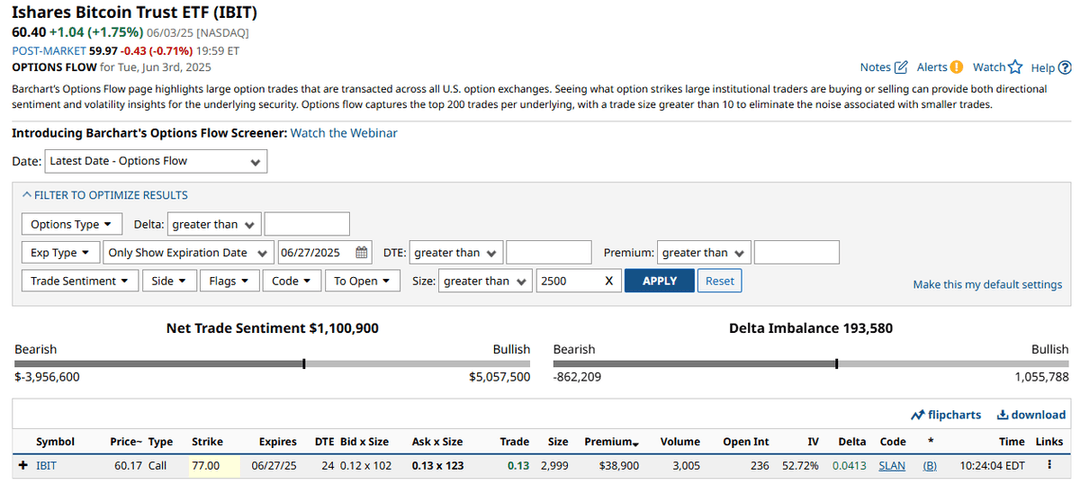This screenshot has width=1080, height=483.
Task: Open the Size comparison dropdown
Action: [485, 281]
